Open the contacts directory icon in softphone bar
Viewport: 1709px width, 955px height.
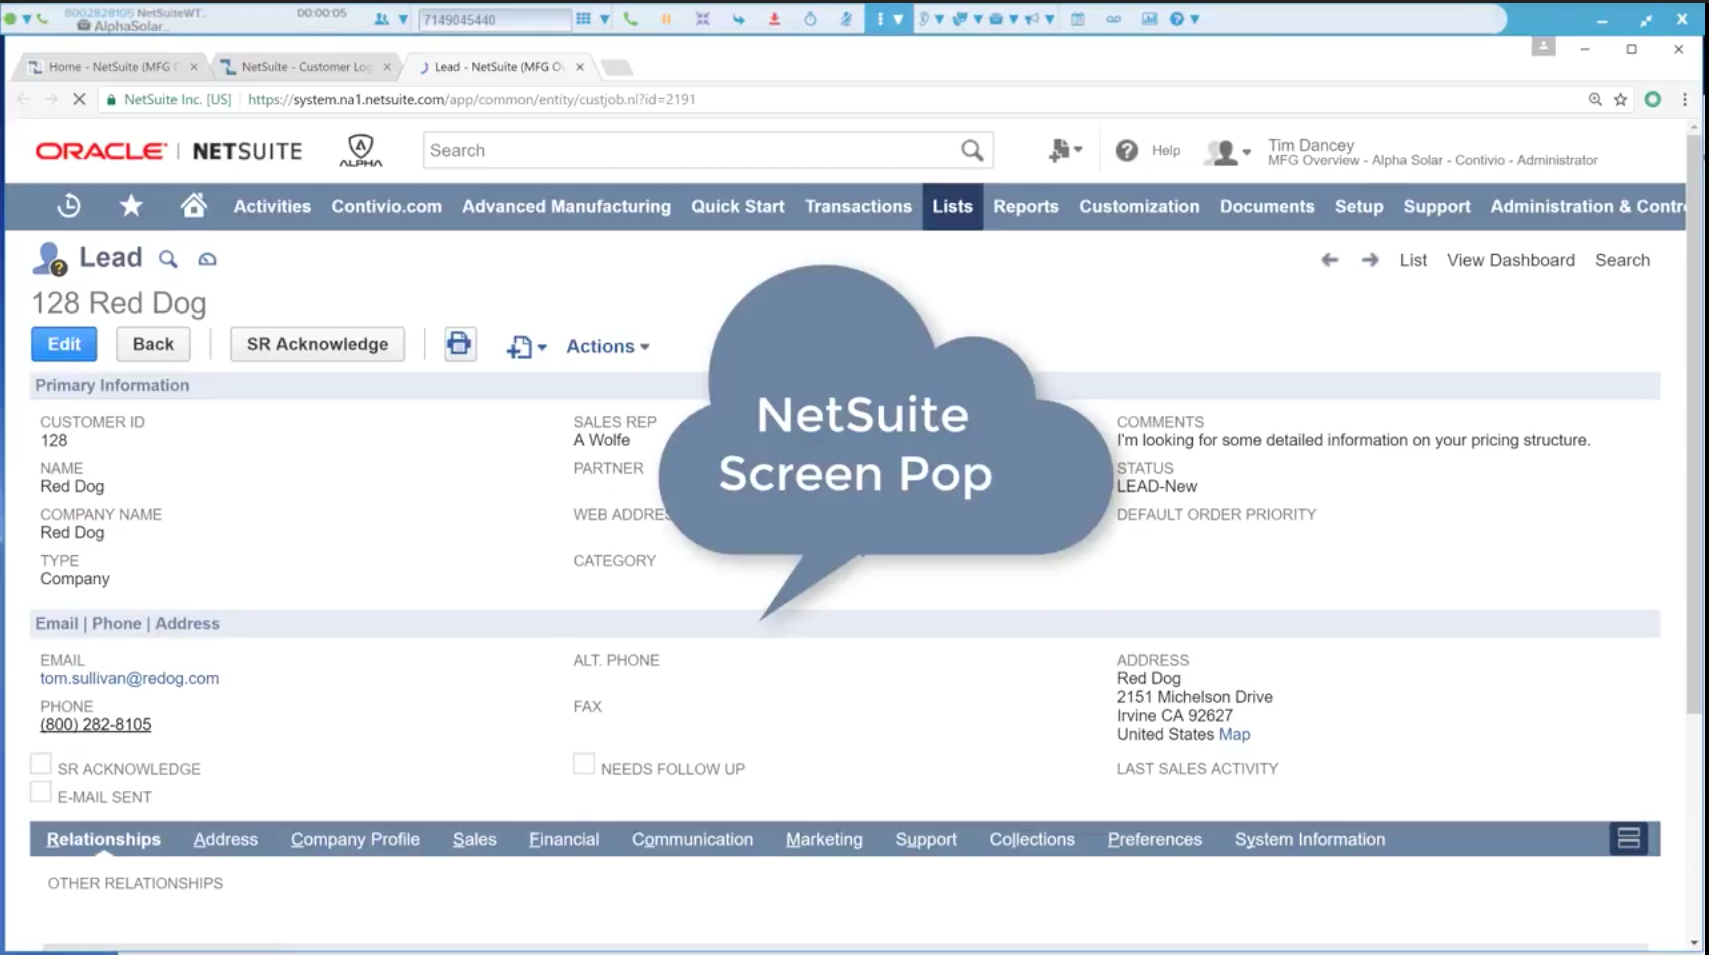[381, 19]
